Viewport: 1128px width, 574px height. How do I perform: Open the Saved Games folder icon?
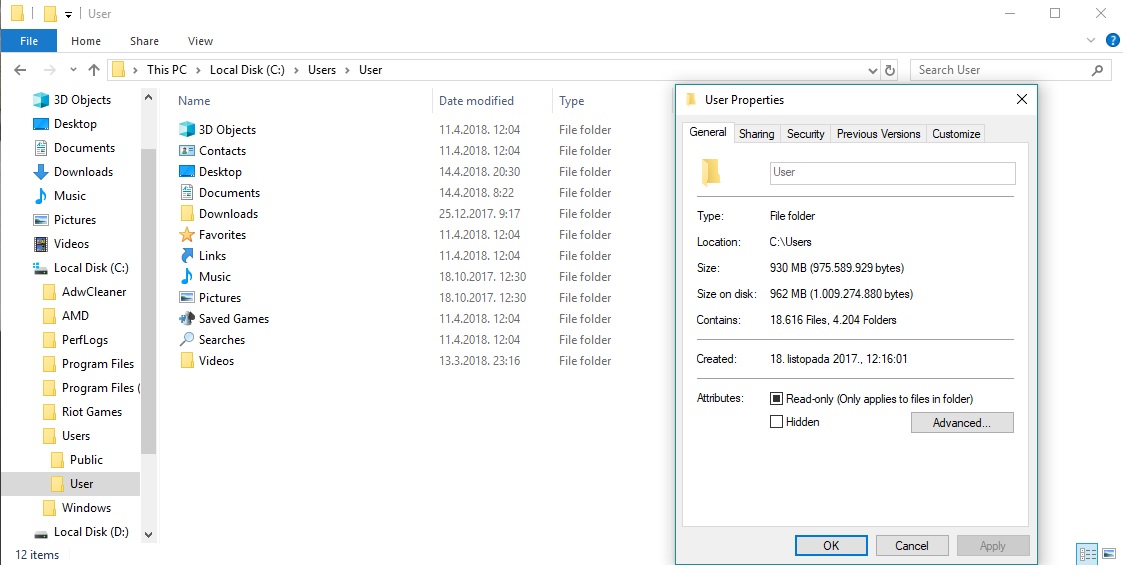[187, 319]
